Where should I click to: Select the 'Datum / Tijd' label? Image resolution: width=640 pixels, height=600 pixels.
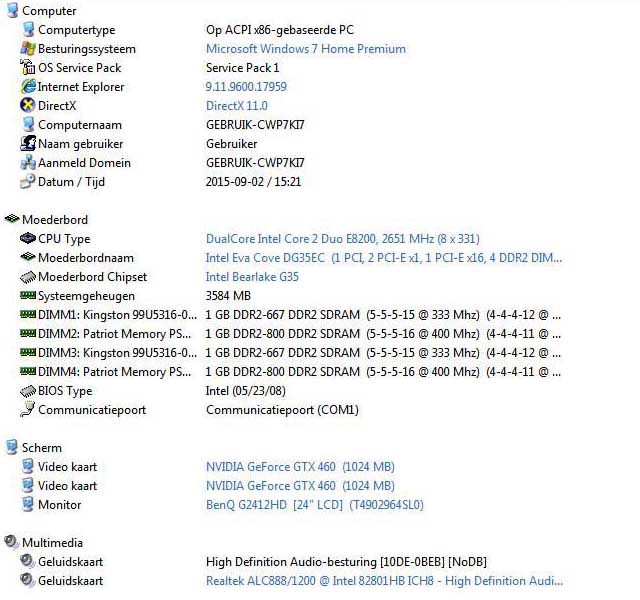[71, 182]
